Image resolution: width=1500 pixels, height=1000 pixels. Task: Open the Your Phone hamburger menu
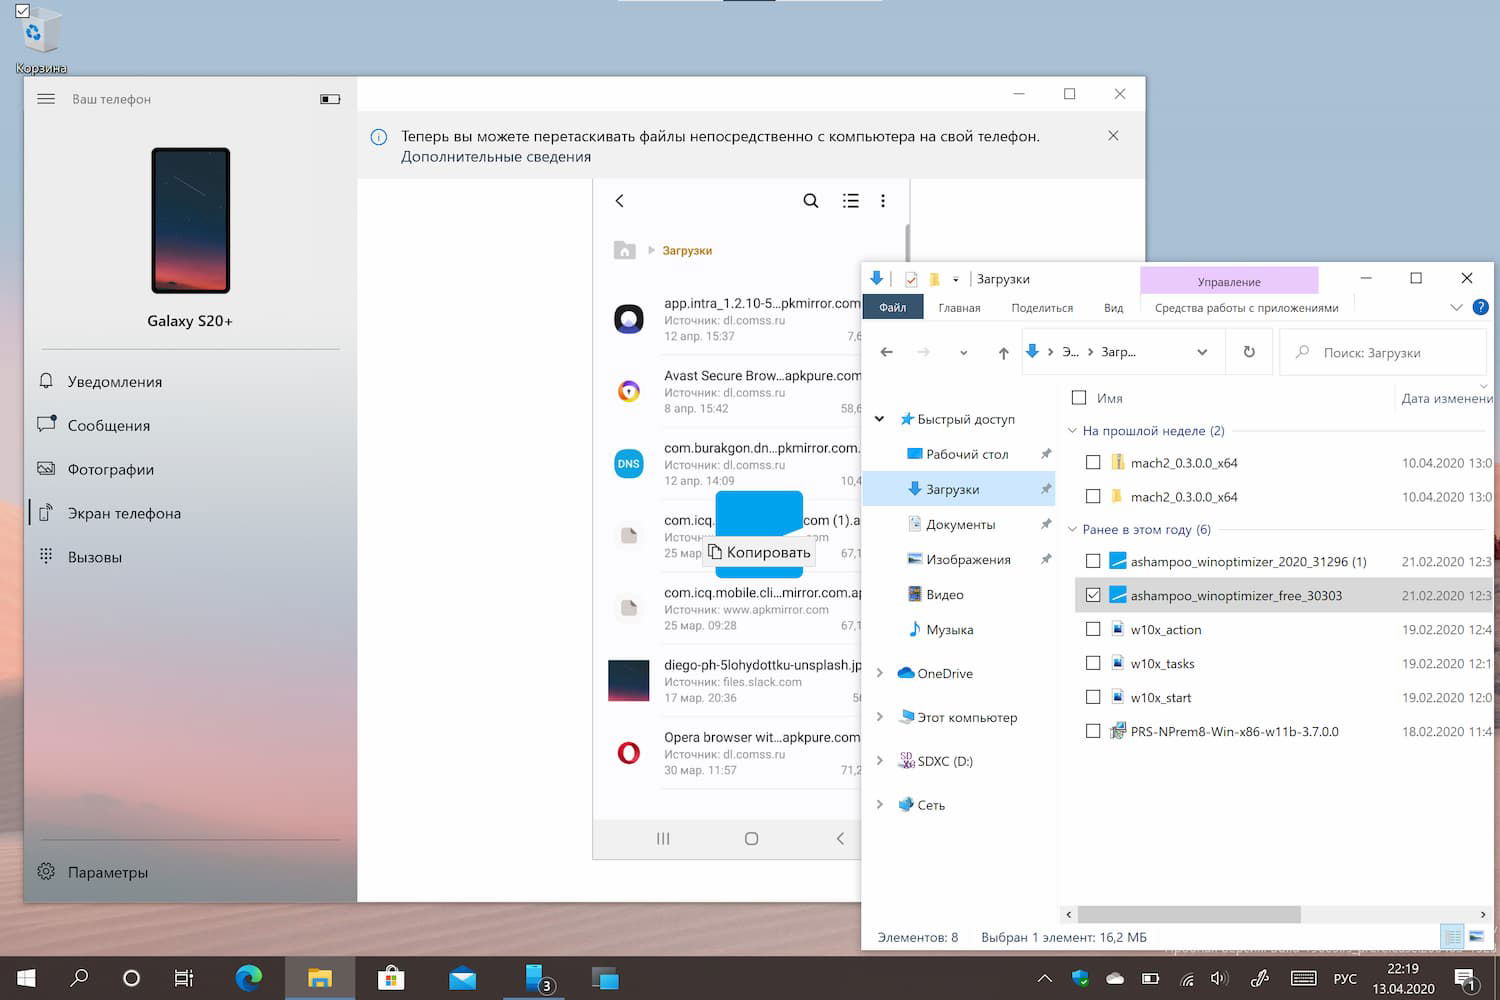46,99
